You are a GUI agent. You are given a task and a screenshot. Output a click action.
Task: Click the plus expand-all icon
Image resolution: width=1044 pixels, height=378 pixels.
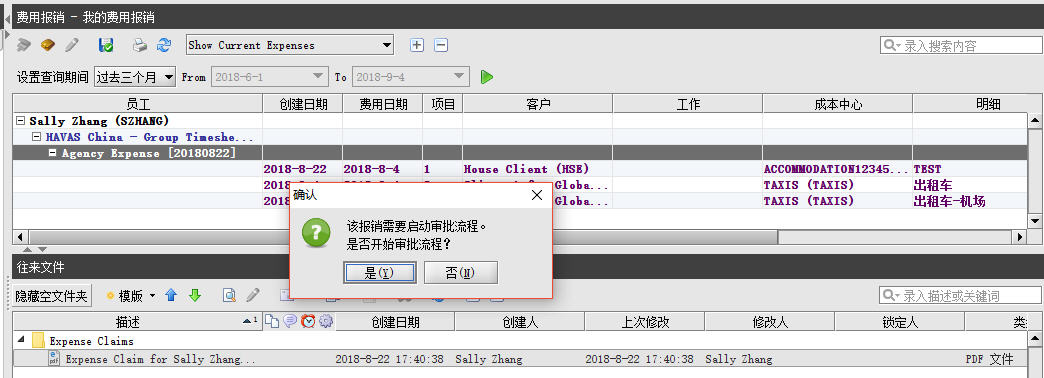pyautogui.click(x=417, y=45)
